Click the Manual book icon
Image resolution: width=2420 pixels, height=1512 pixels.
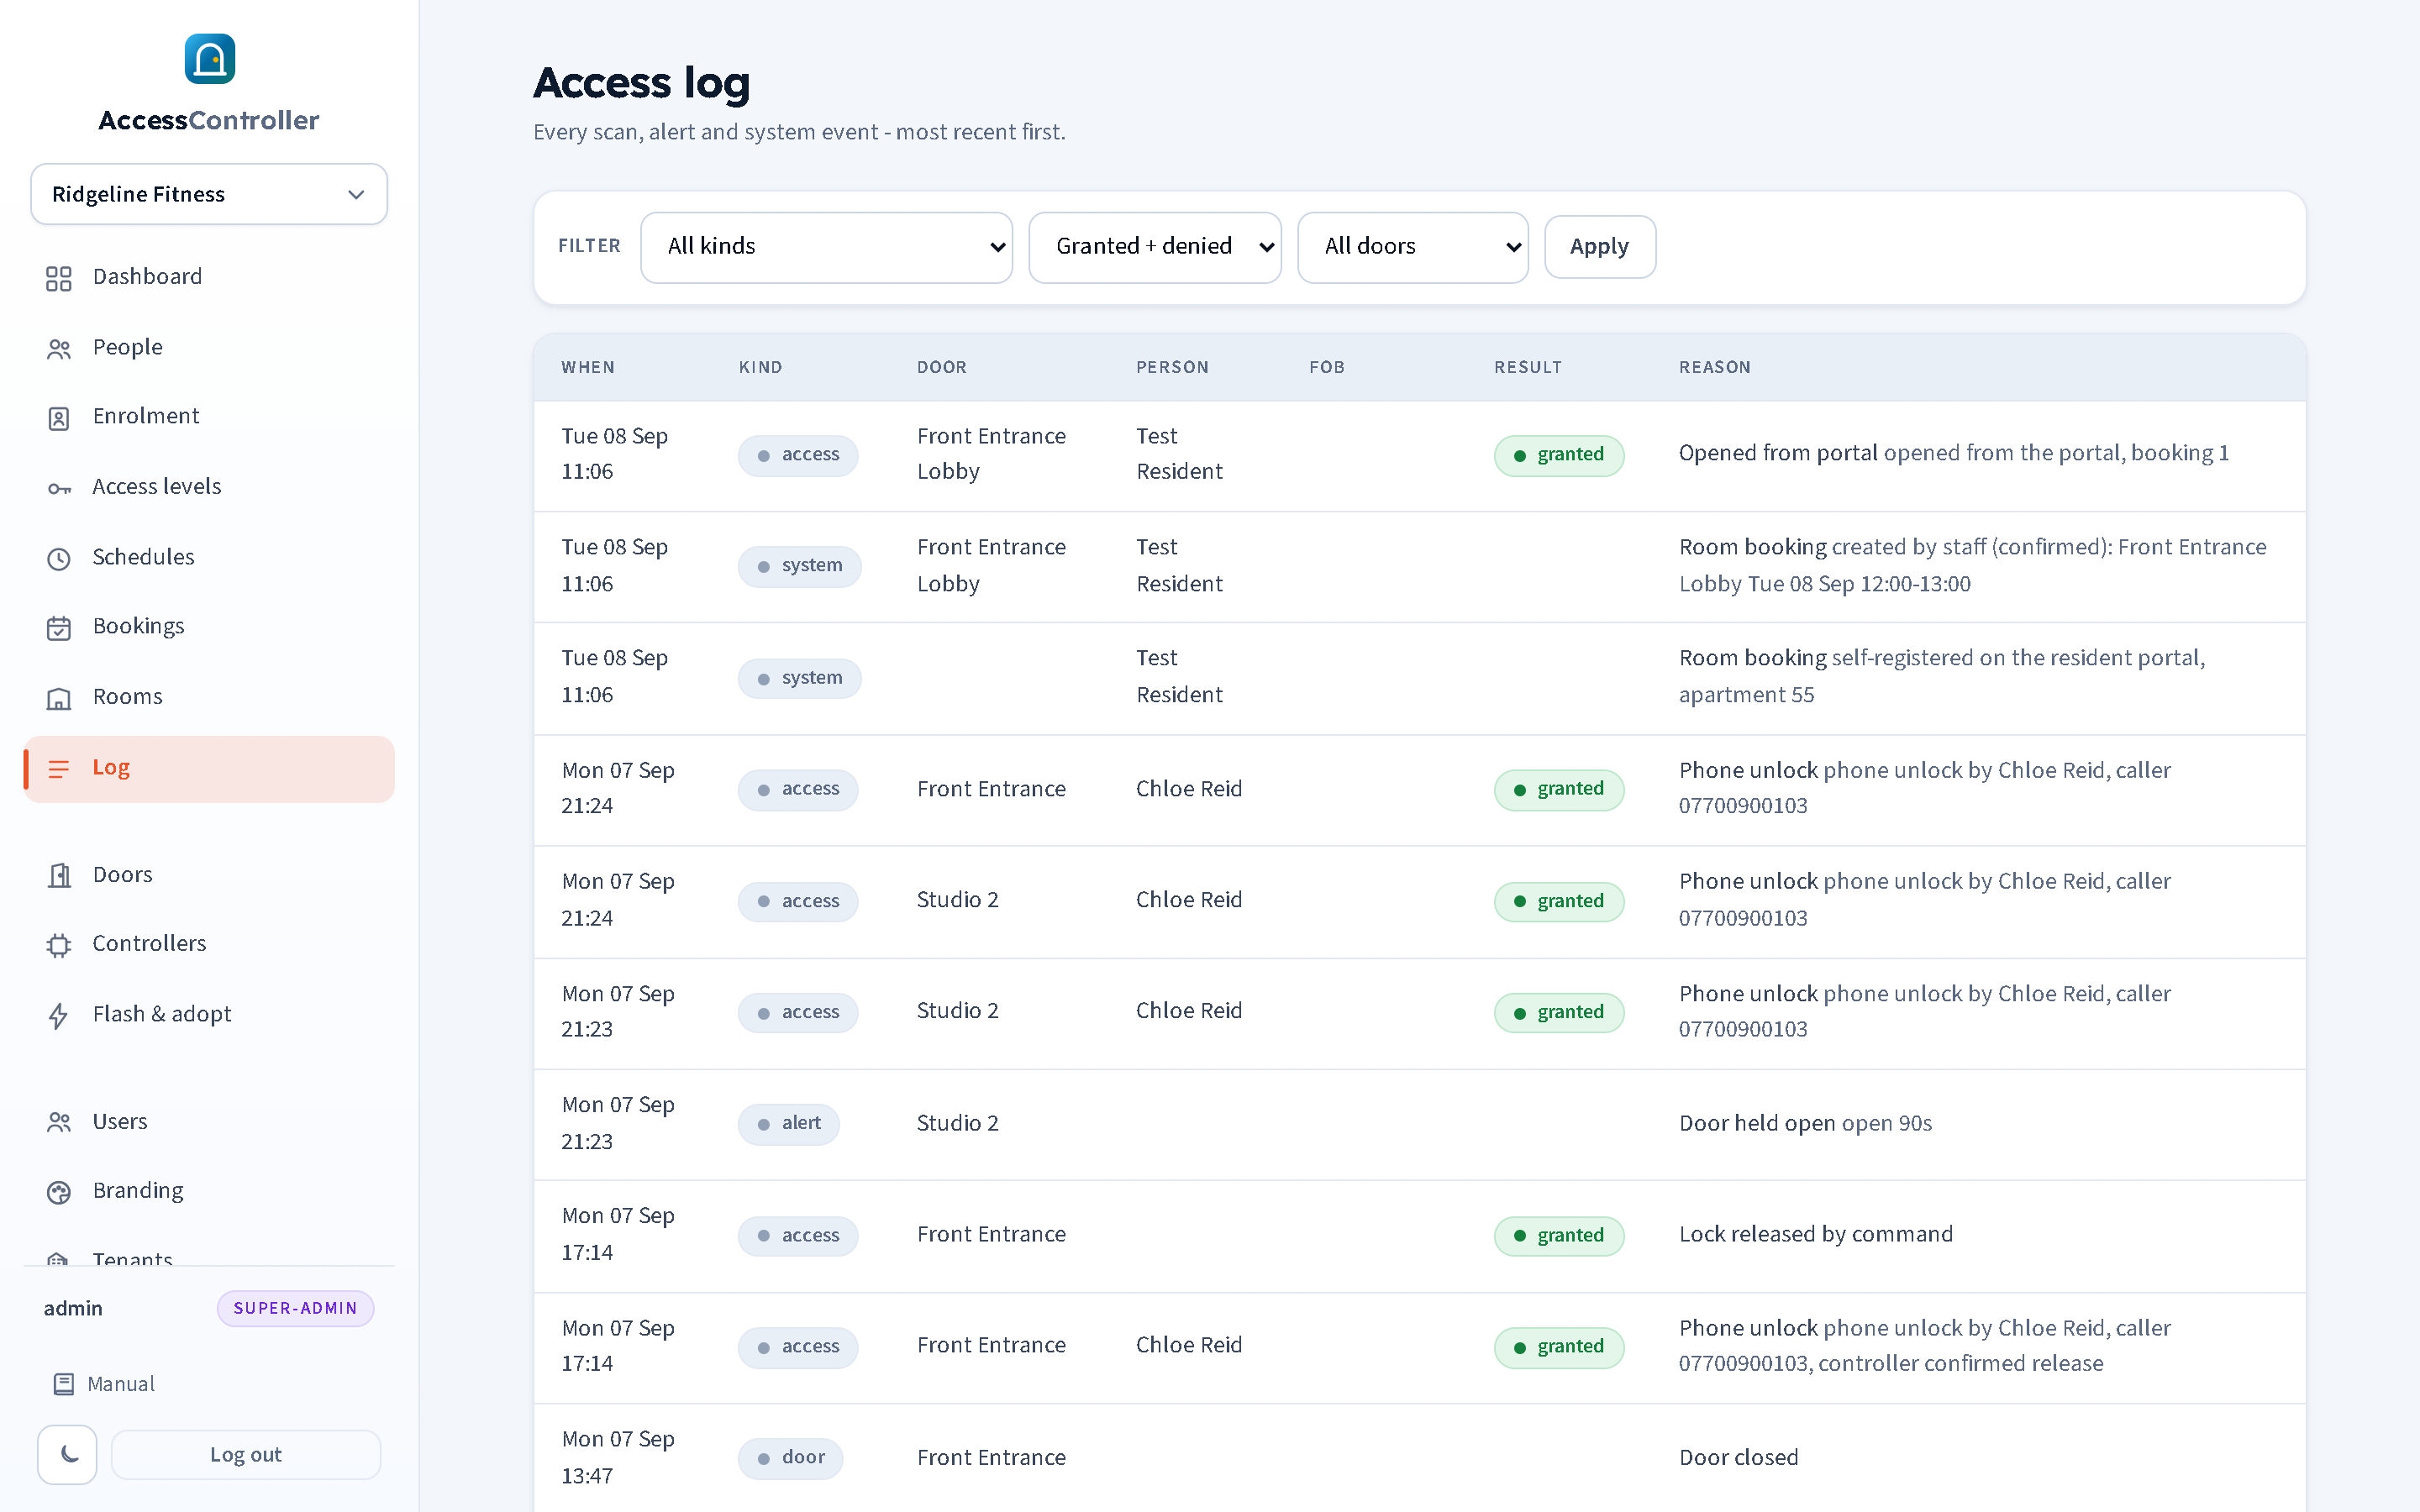64,1384
